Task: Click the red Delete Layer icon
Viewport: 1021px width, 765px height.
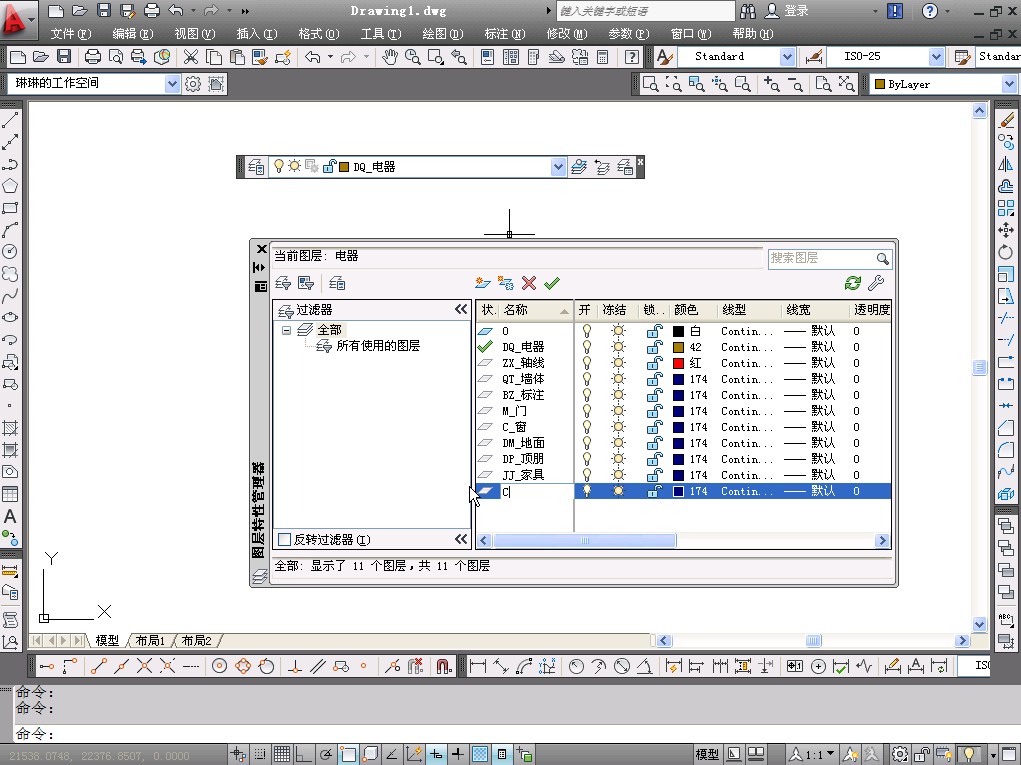Action: 529,284
